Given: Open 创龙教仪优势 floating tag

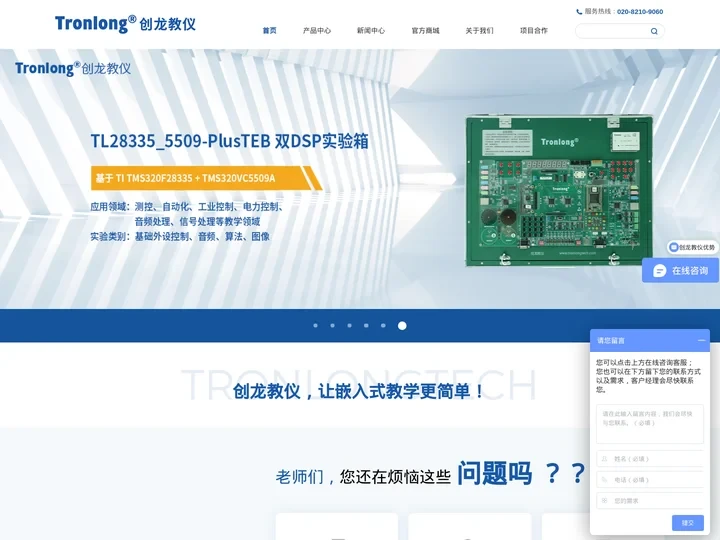Looking at the screenshot, I should 692,247.
